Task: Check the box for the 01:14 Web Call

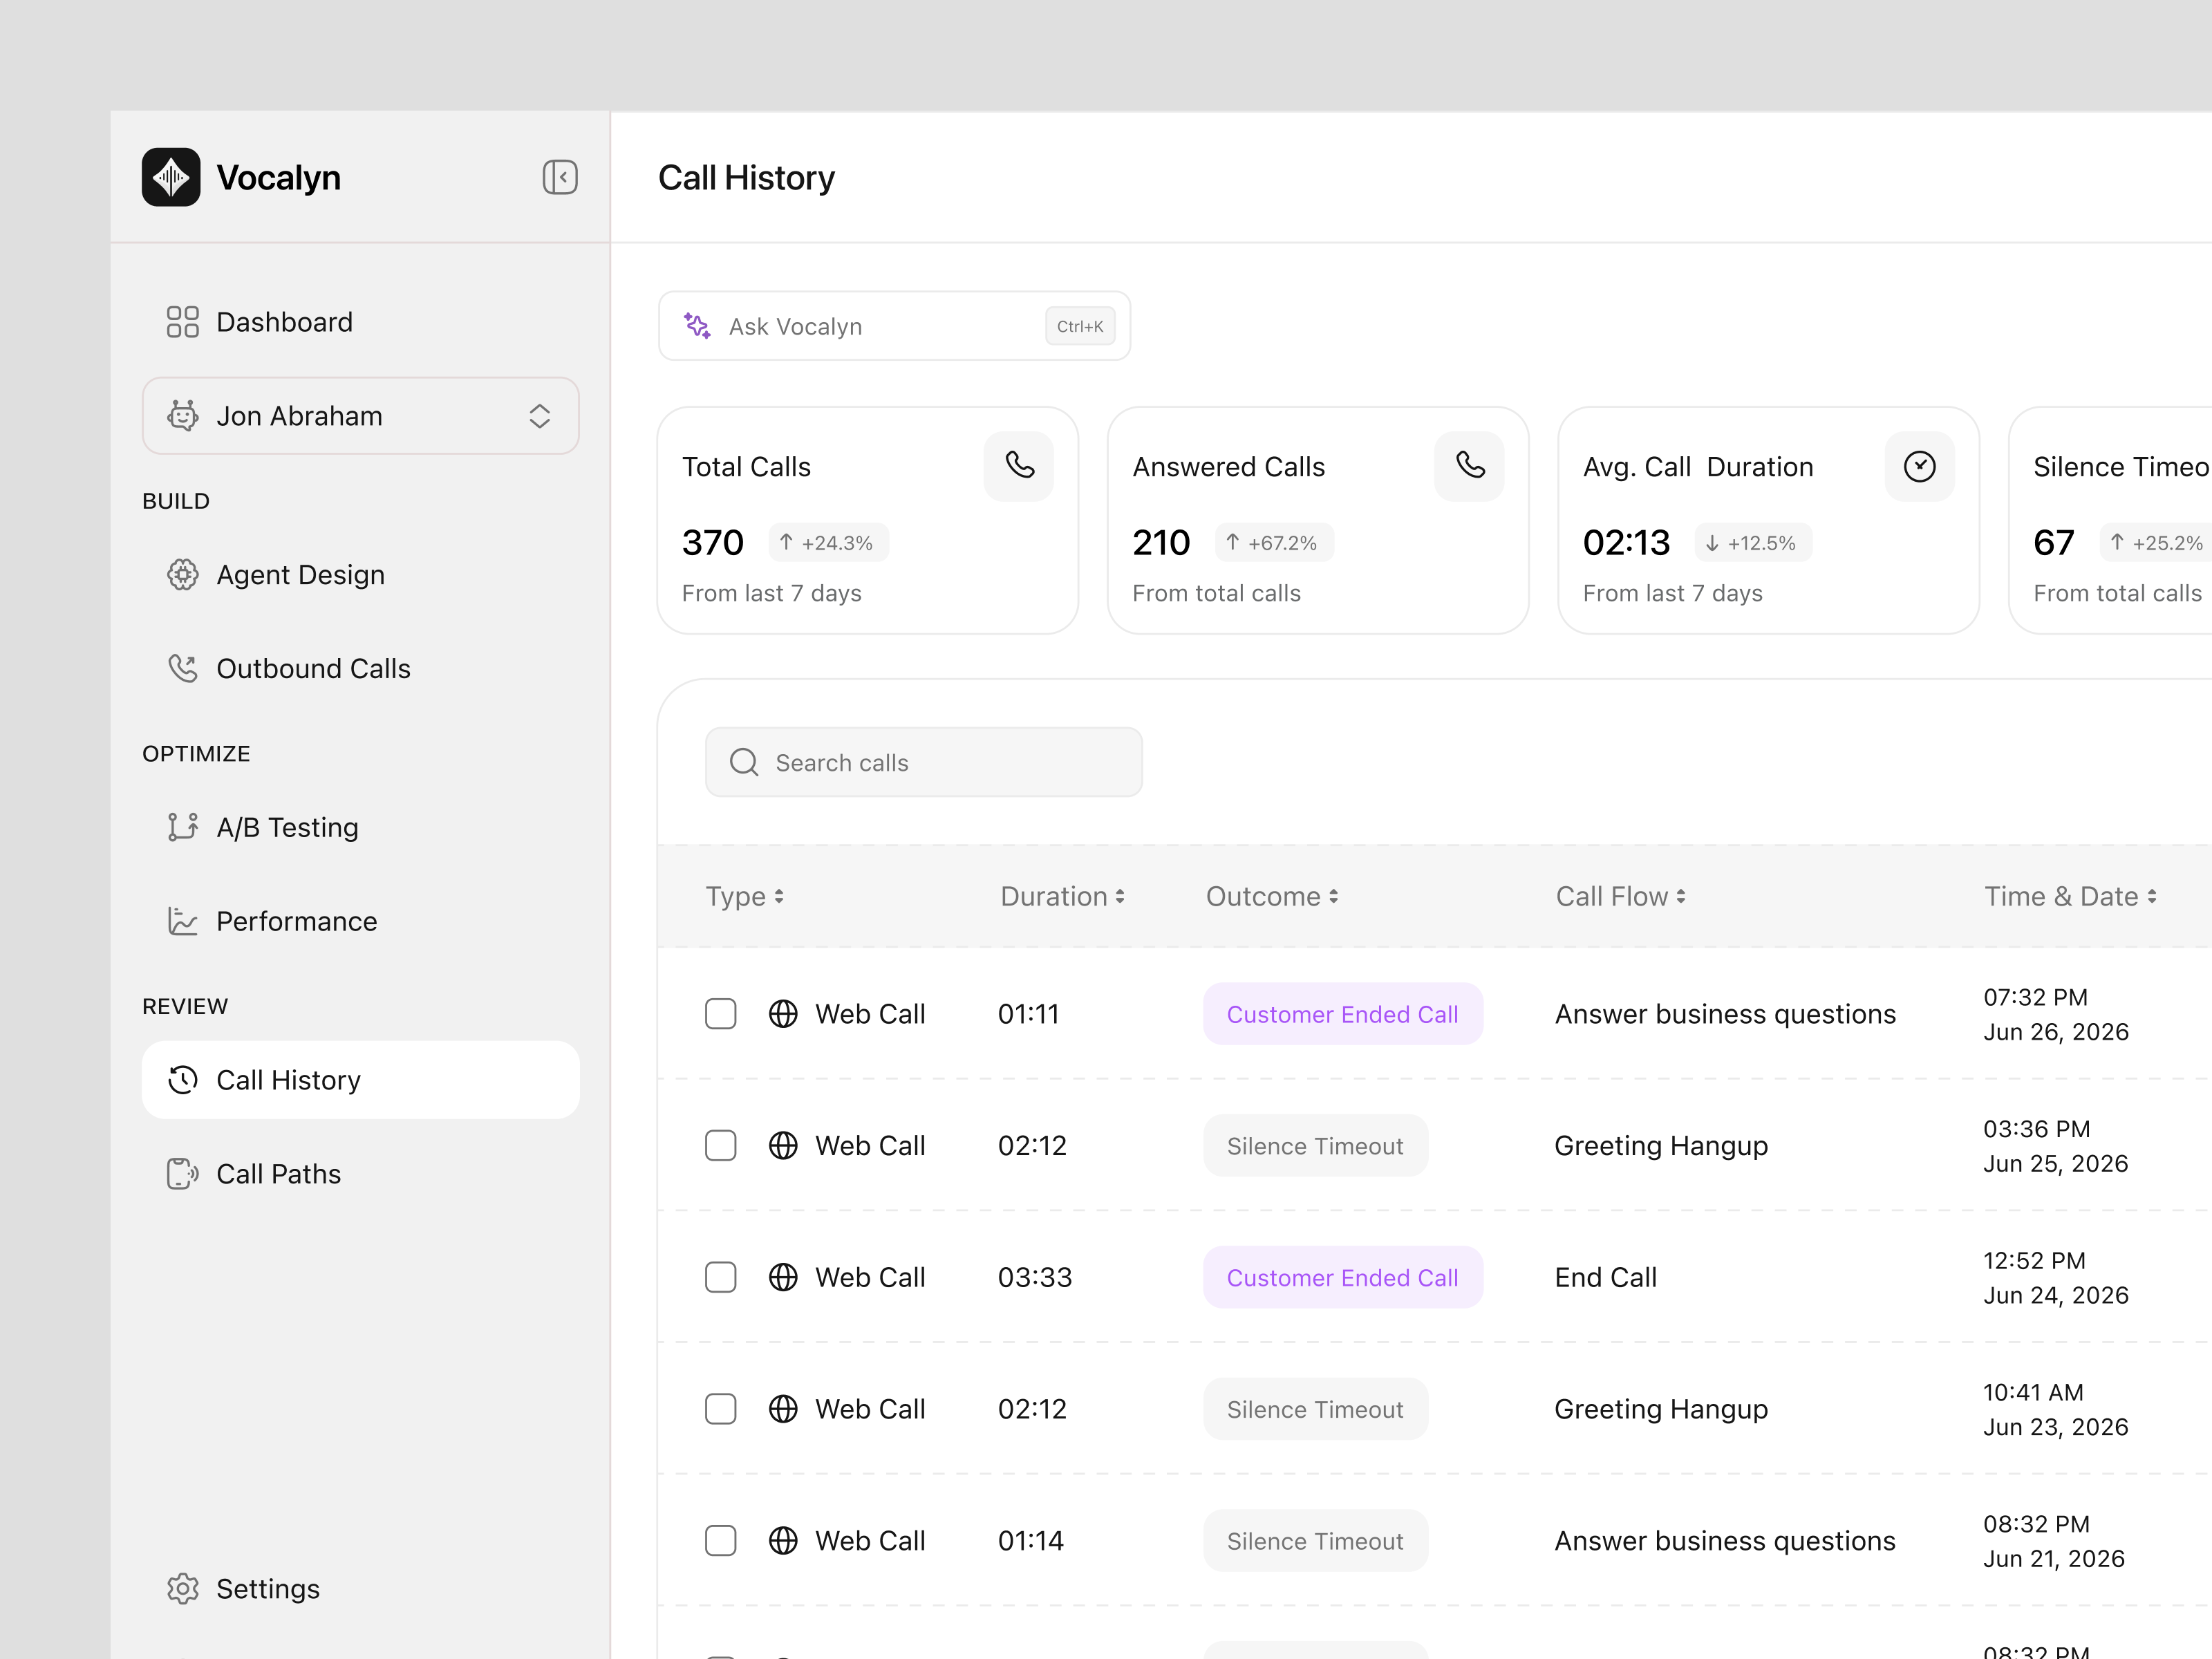Action: [x=721, y=1541]
